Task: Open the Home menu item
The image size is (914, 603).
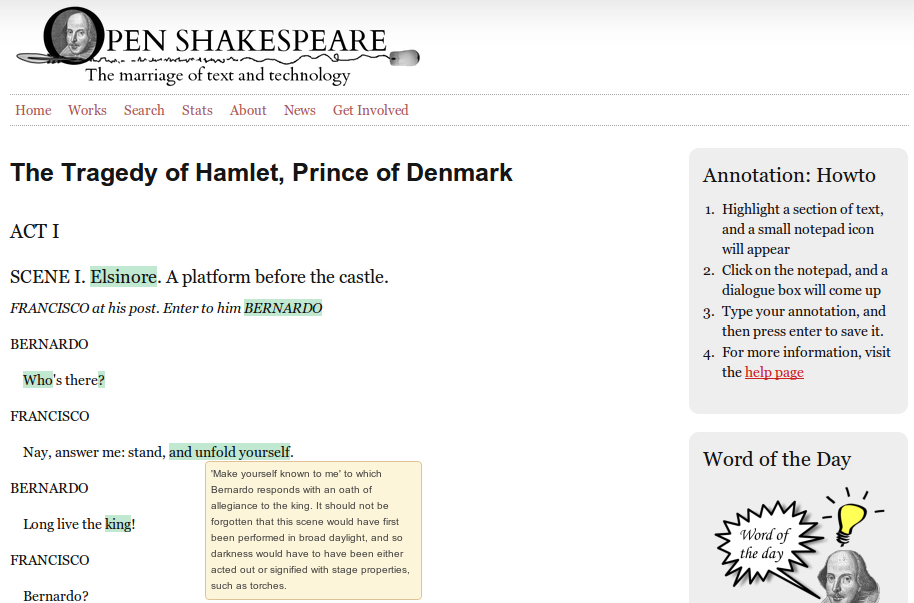Action: [x=33, y=110]
